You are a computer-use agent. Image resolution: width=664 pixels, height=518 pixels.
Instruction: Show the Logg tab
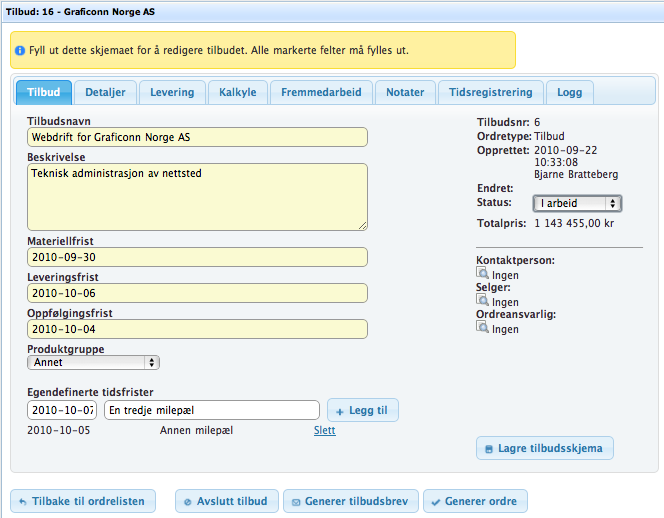coord(569,93)
